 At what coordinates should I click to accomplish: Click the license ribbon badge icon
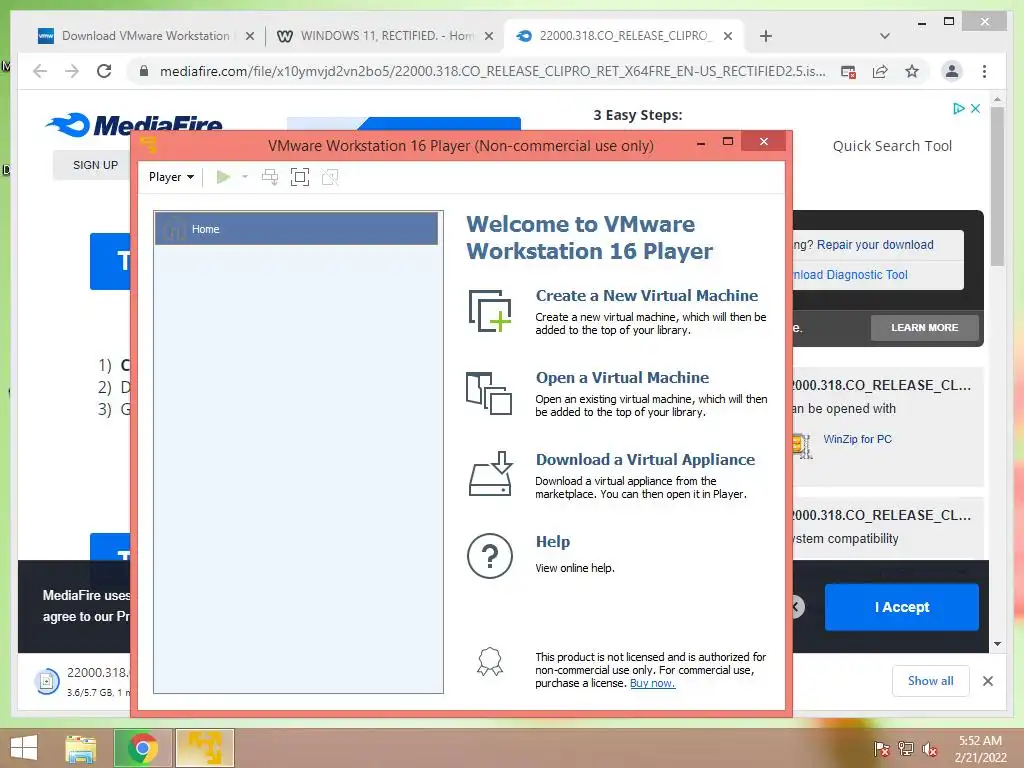point(490,661)
